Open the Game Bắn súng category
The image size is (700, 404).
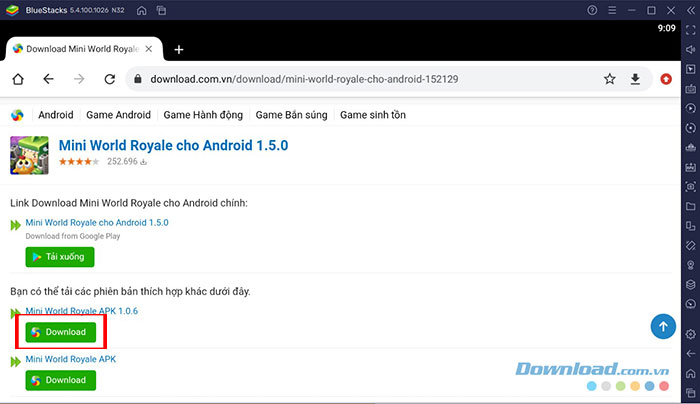[291, 115]
